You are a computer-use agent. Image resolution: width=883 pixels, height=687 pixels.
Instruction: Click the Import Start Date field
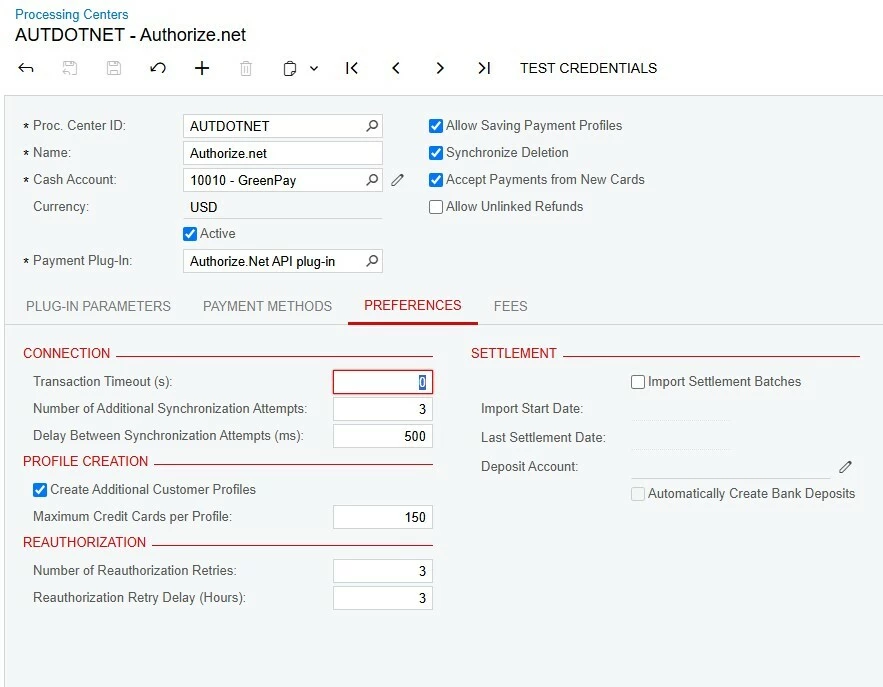681,409
